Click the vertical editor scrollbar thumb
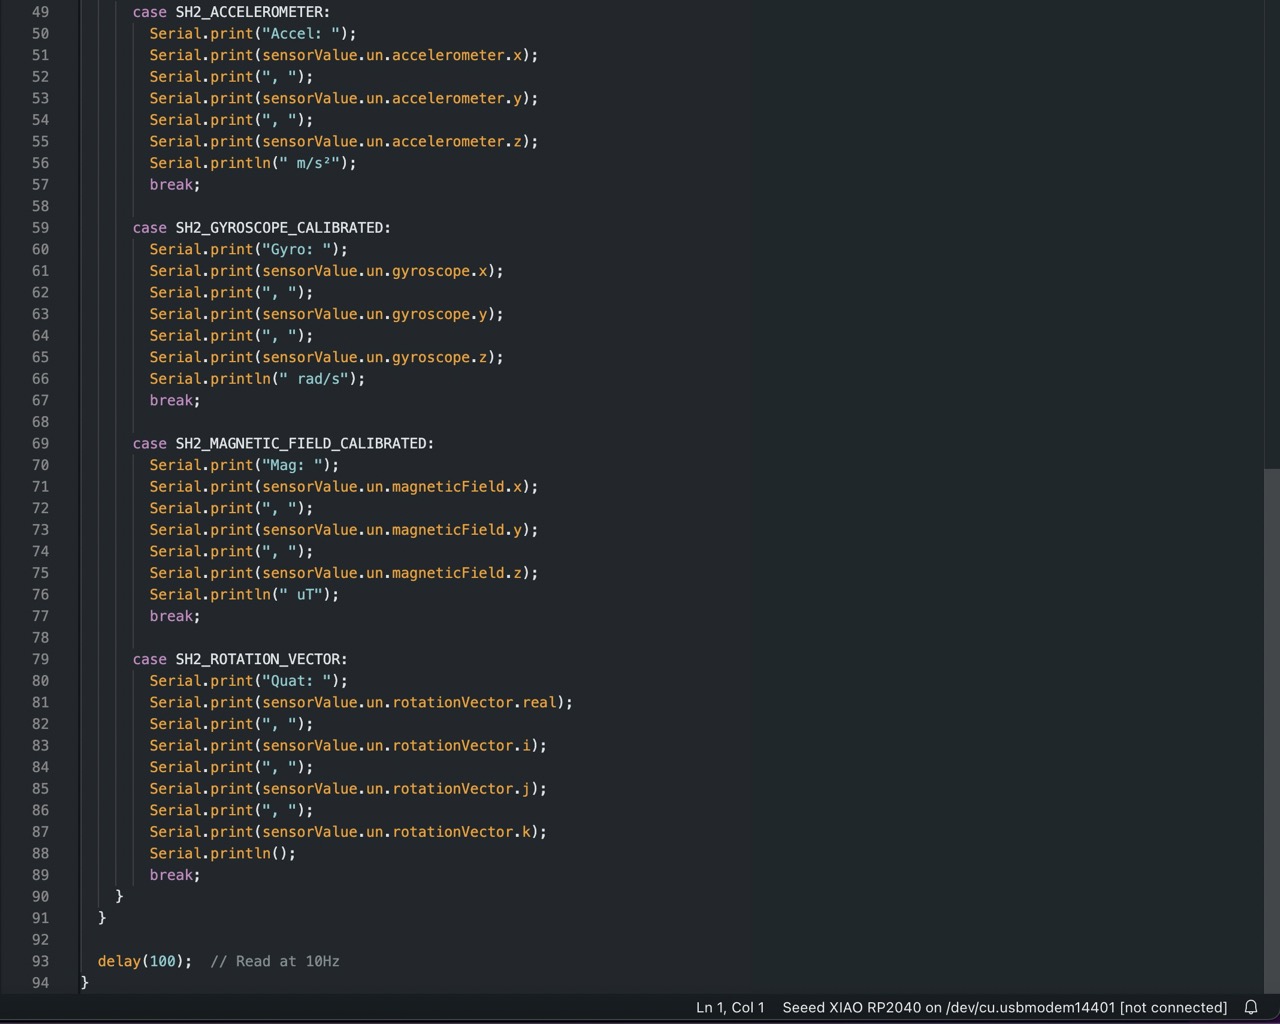The width and height of the screenshot is (1280, 1024). 1271,730
